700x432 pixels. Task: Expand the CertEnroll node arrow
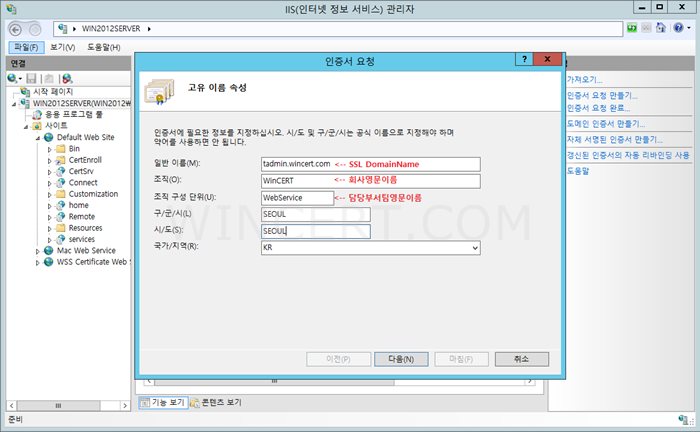click(x=49, y=160)
